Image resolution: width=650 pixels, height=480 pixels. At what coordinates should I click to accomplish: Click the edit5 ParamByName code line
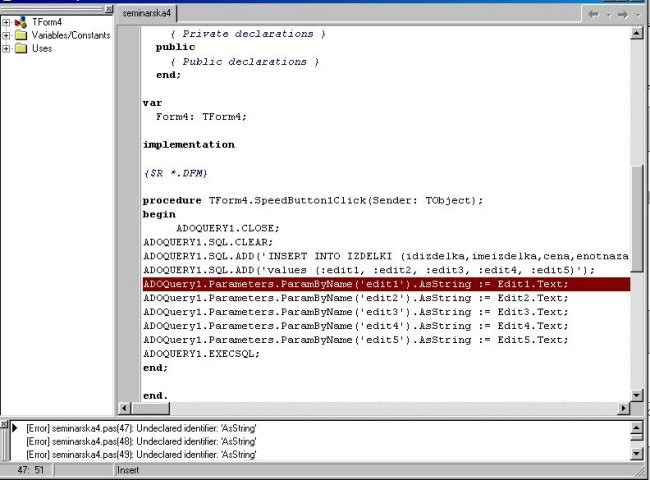356,340
